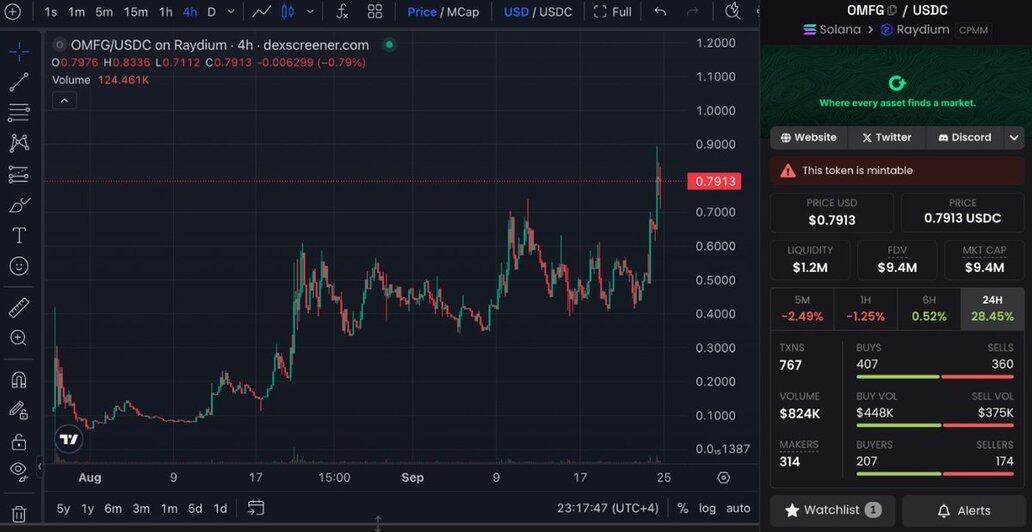Open the alert clock icon in toolbar
The width and height of the screenshot is (1032, 532).
point(733,12)
